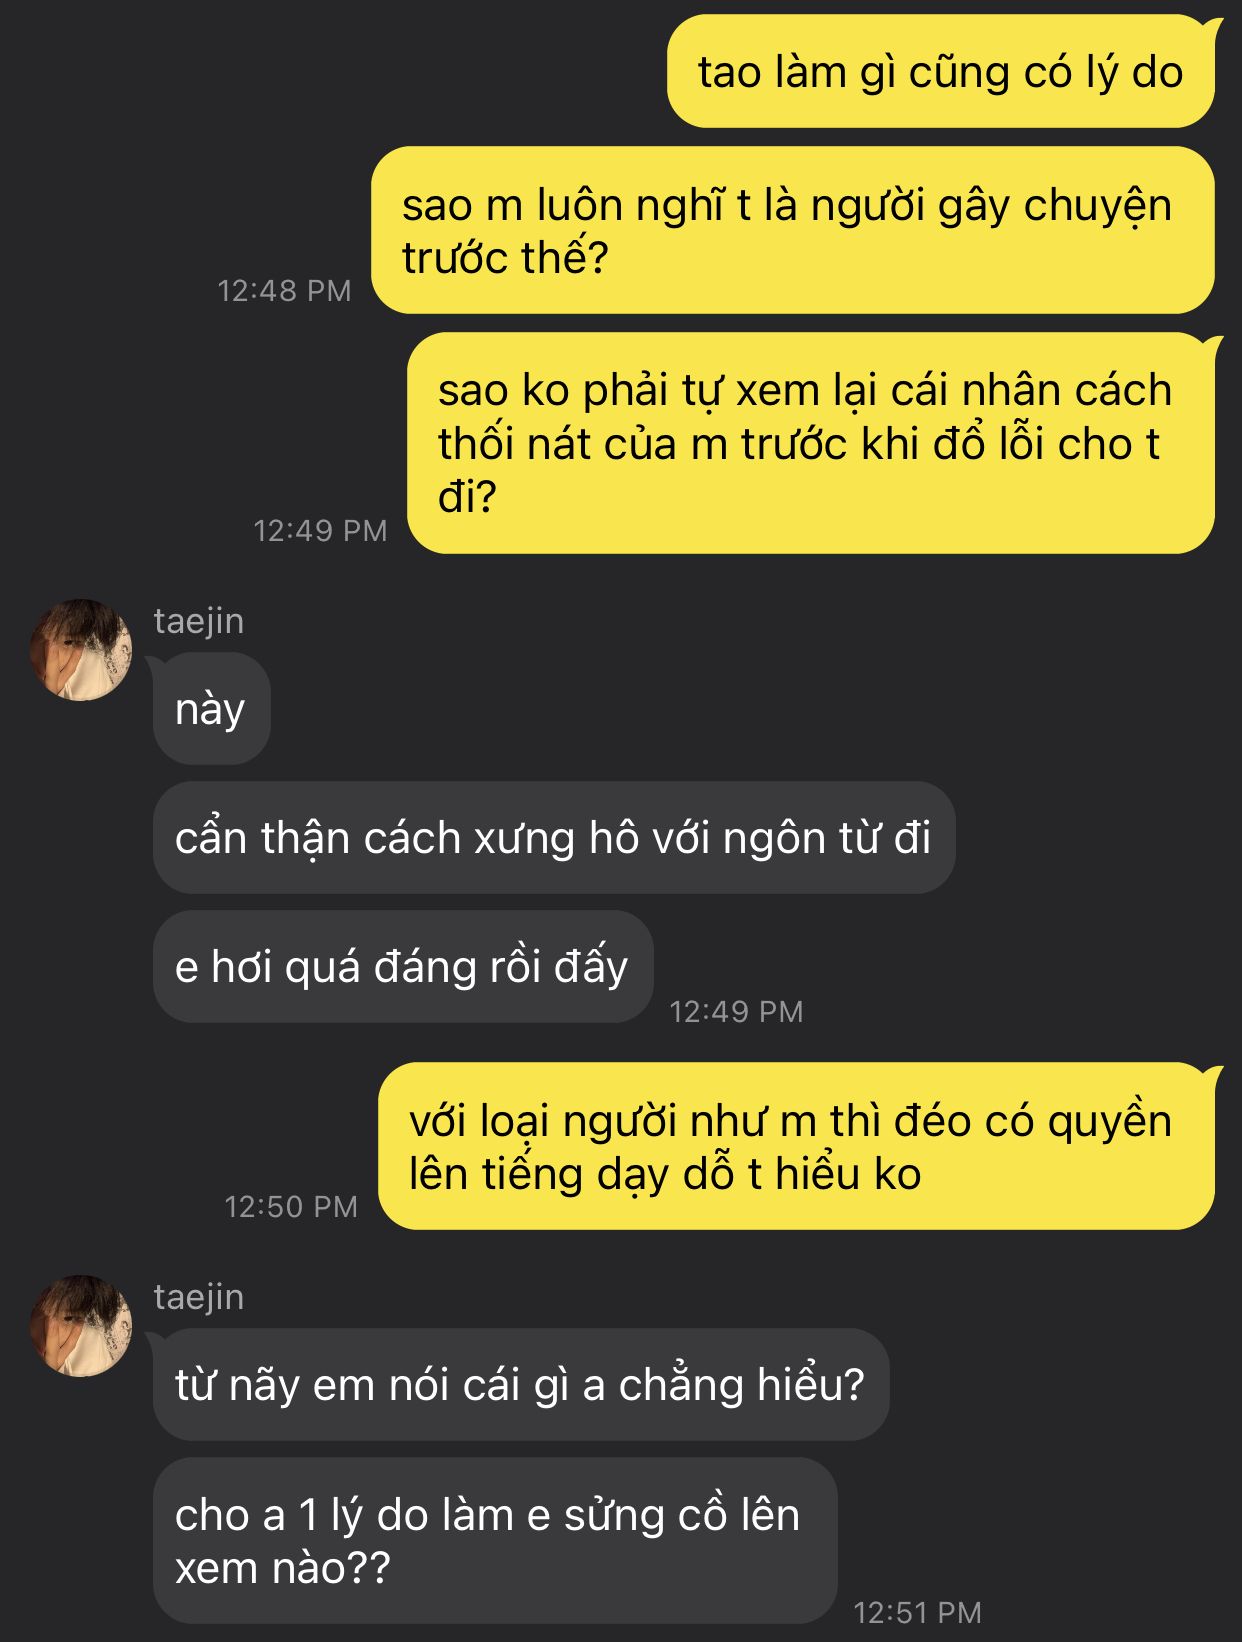Tap the gray bubble "này"

[x=211, y=709]
